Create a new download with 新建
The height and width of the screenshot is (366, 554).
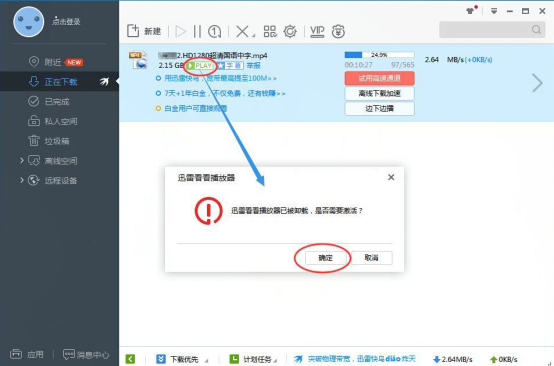point(144,31)
